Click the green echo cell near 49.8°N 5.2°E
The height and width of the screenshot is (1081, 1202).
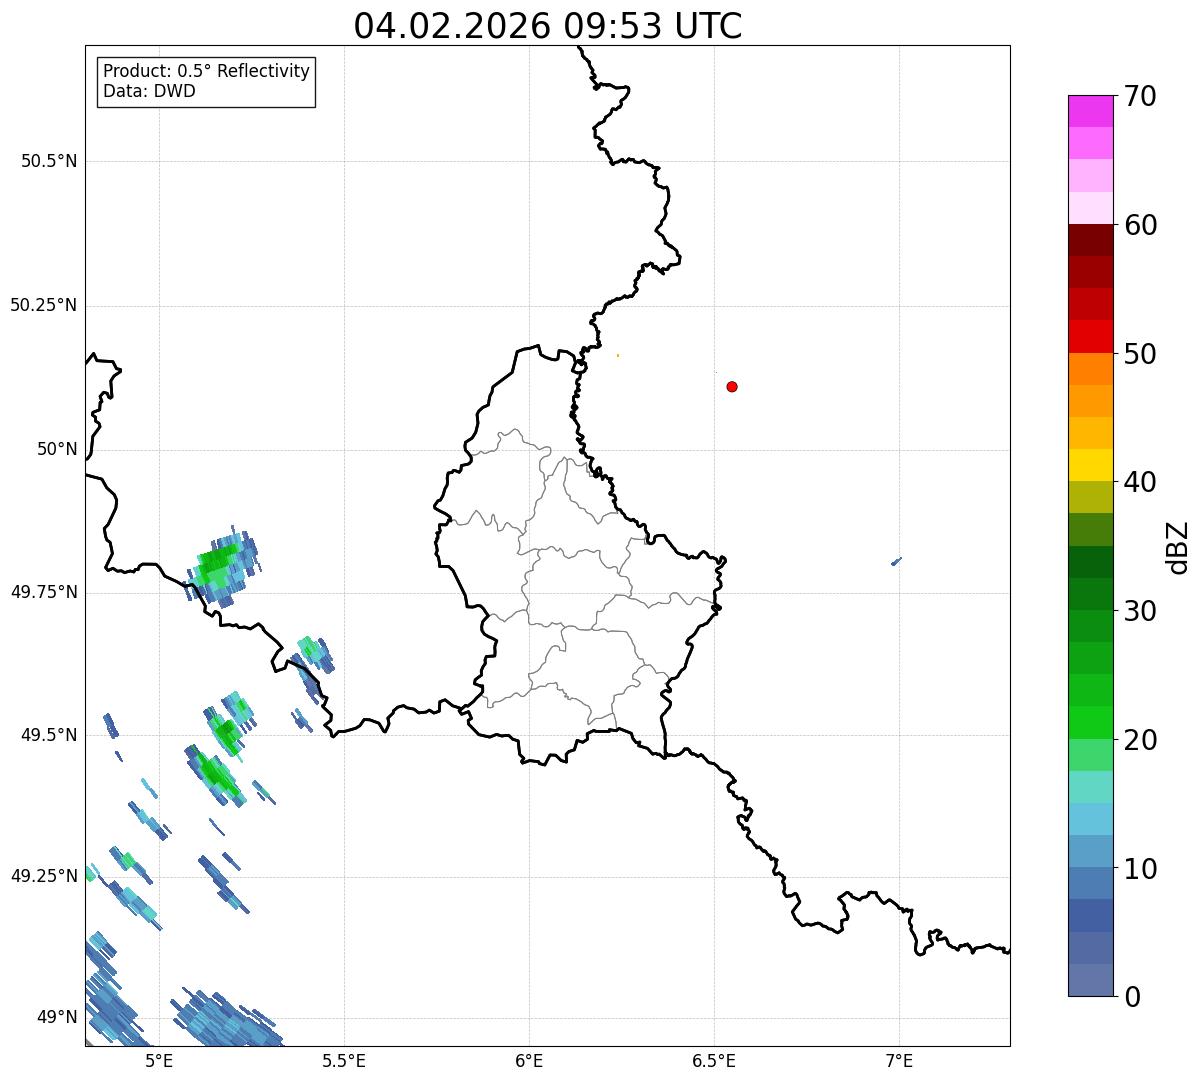[222, 567]
